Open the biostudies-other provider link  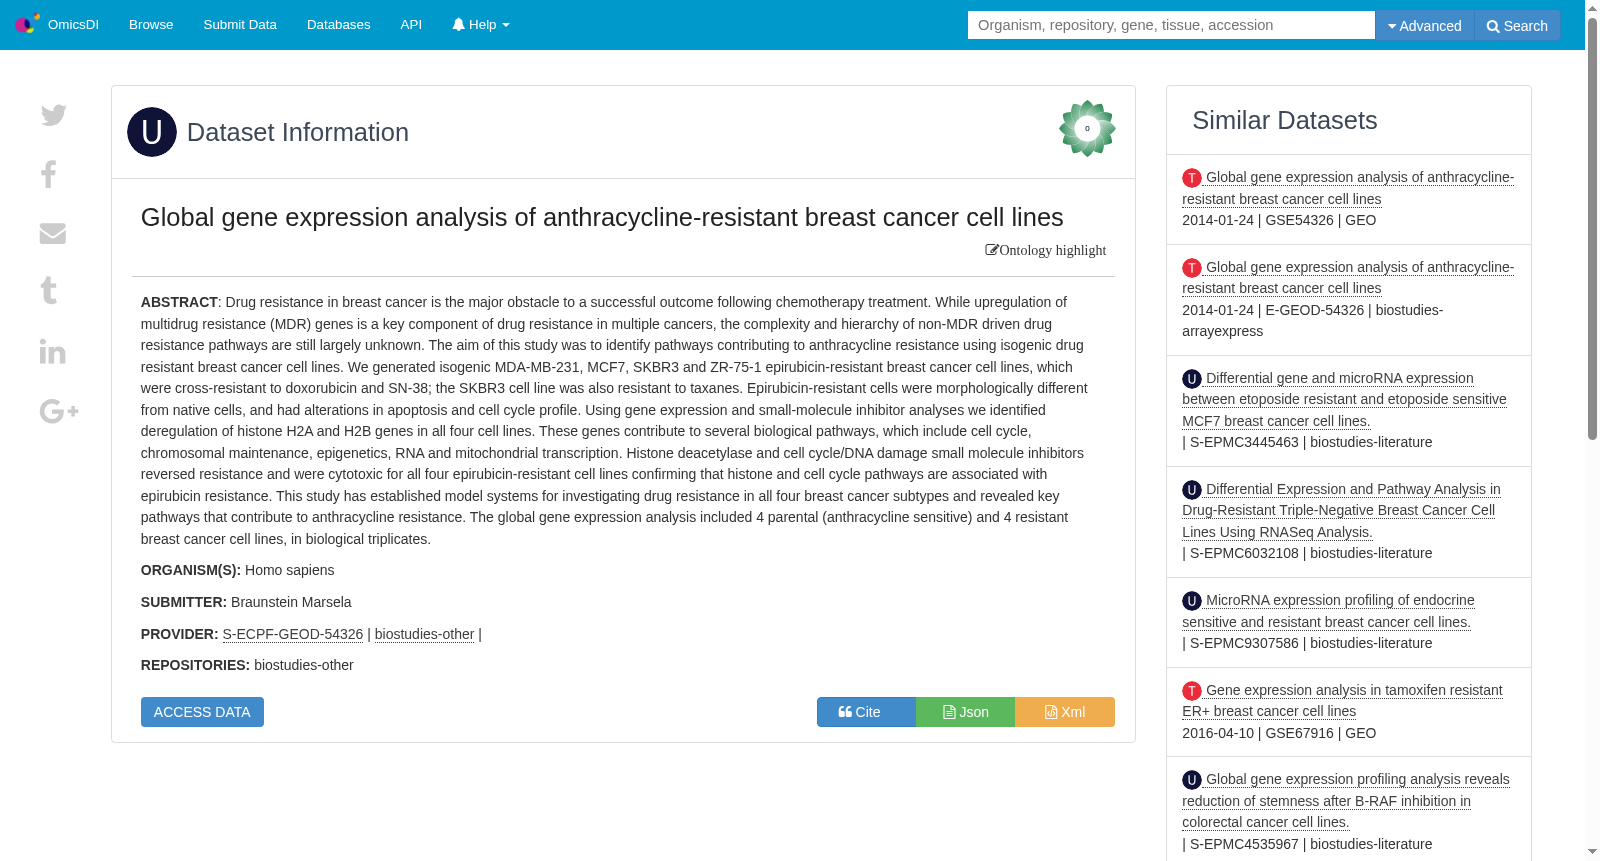pyautogui.click(x=425, y=634)
